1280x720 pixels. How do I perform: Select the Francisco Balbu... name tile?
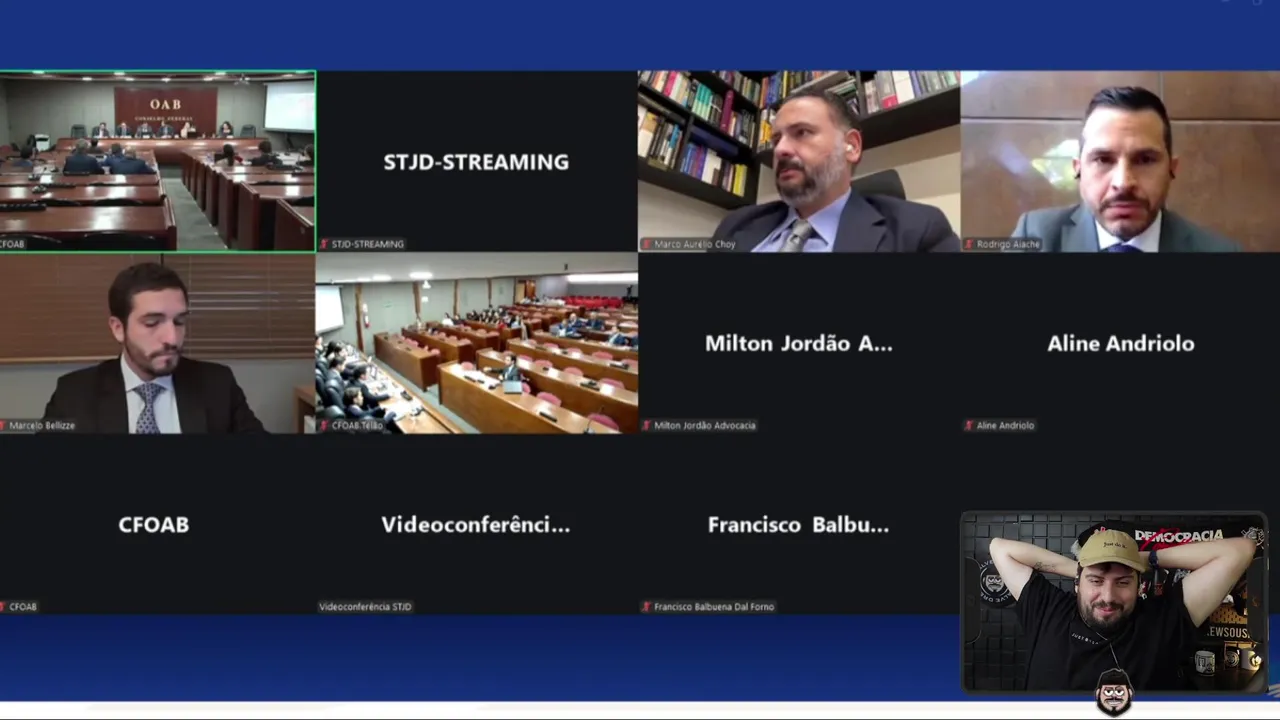[x=799, y=524]
